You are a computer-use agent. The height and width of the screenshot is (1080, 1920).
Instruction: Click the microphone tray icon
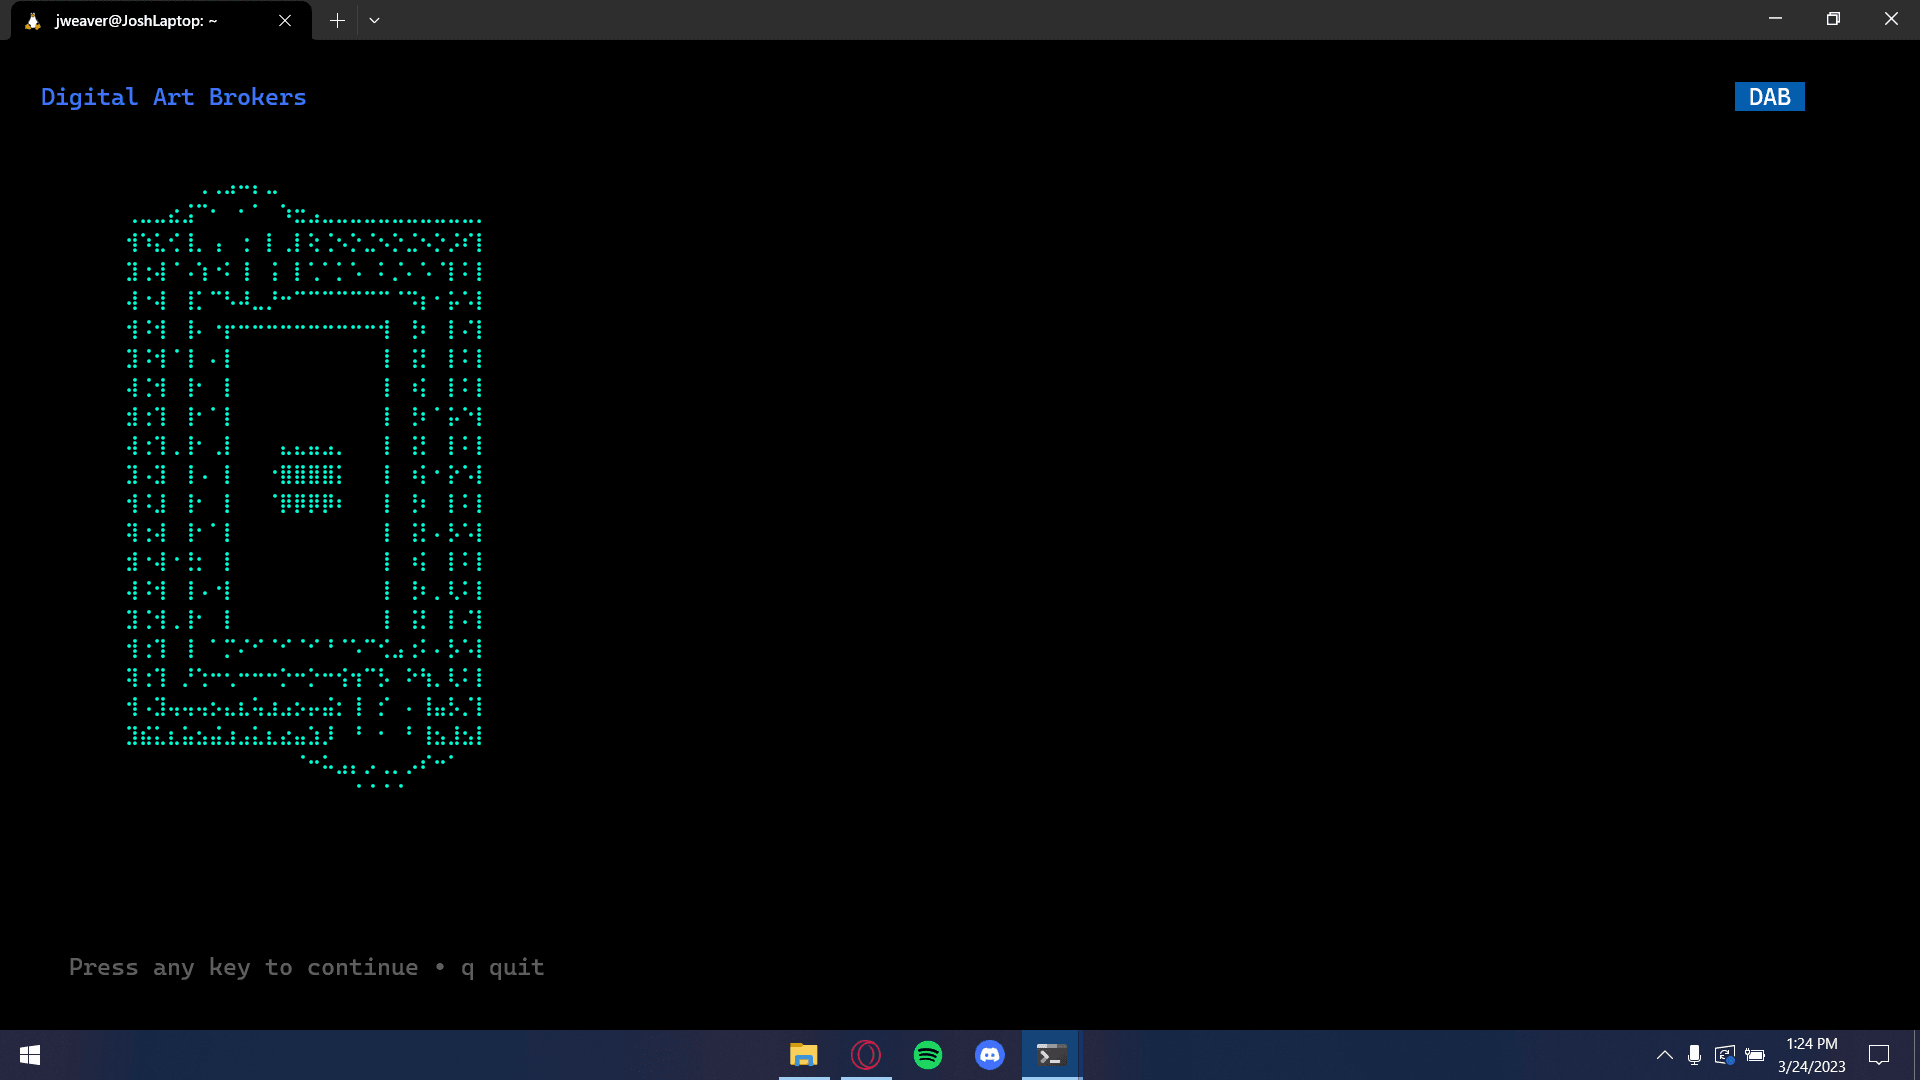[1694, 1055]
